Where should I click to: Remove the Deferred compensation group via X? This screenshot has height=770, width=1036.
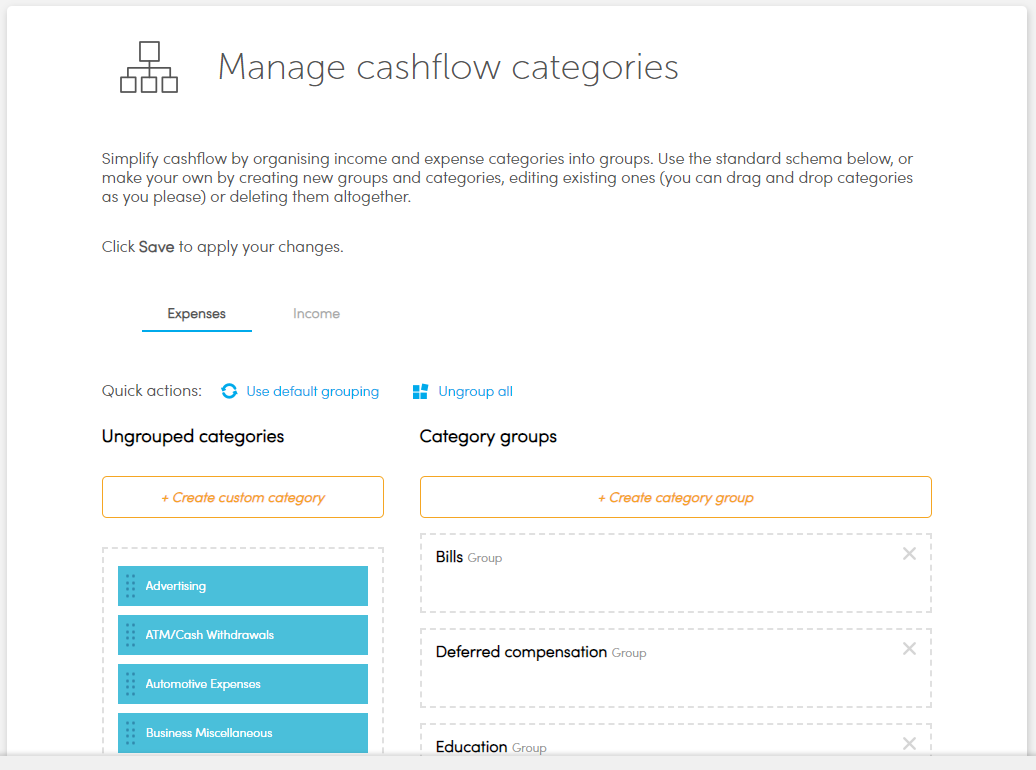point(909,649)
